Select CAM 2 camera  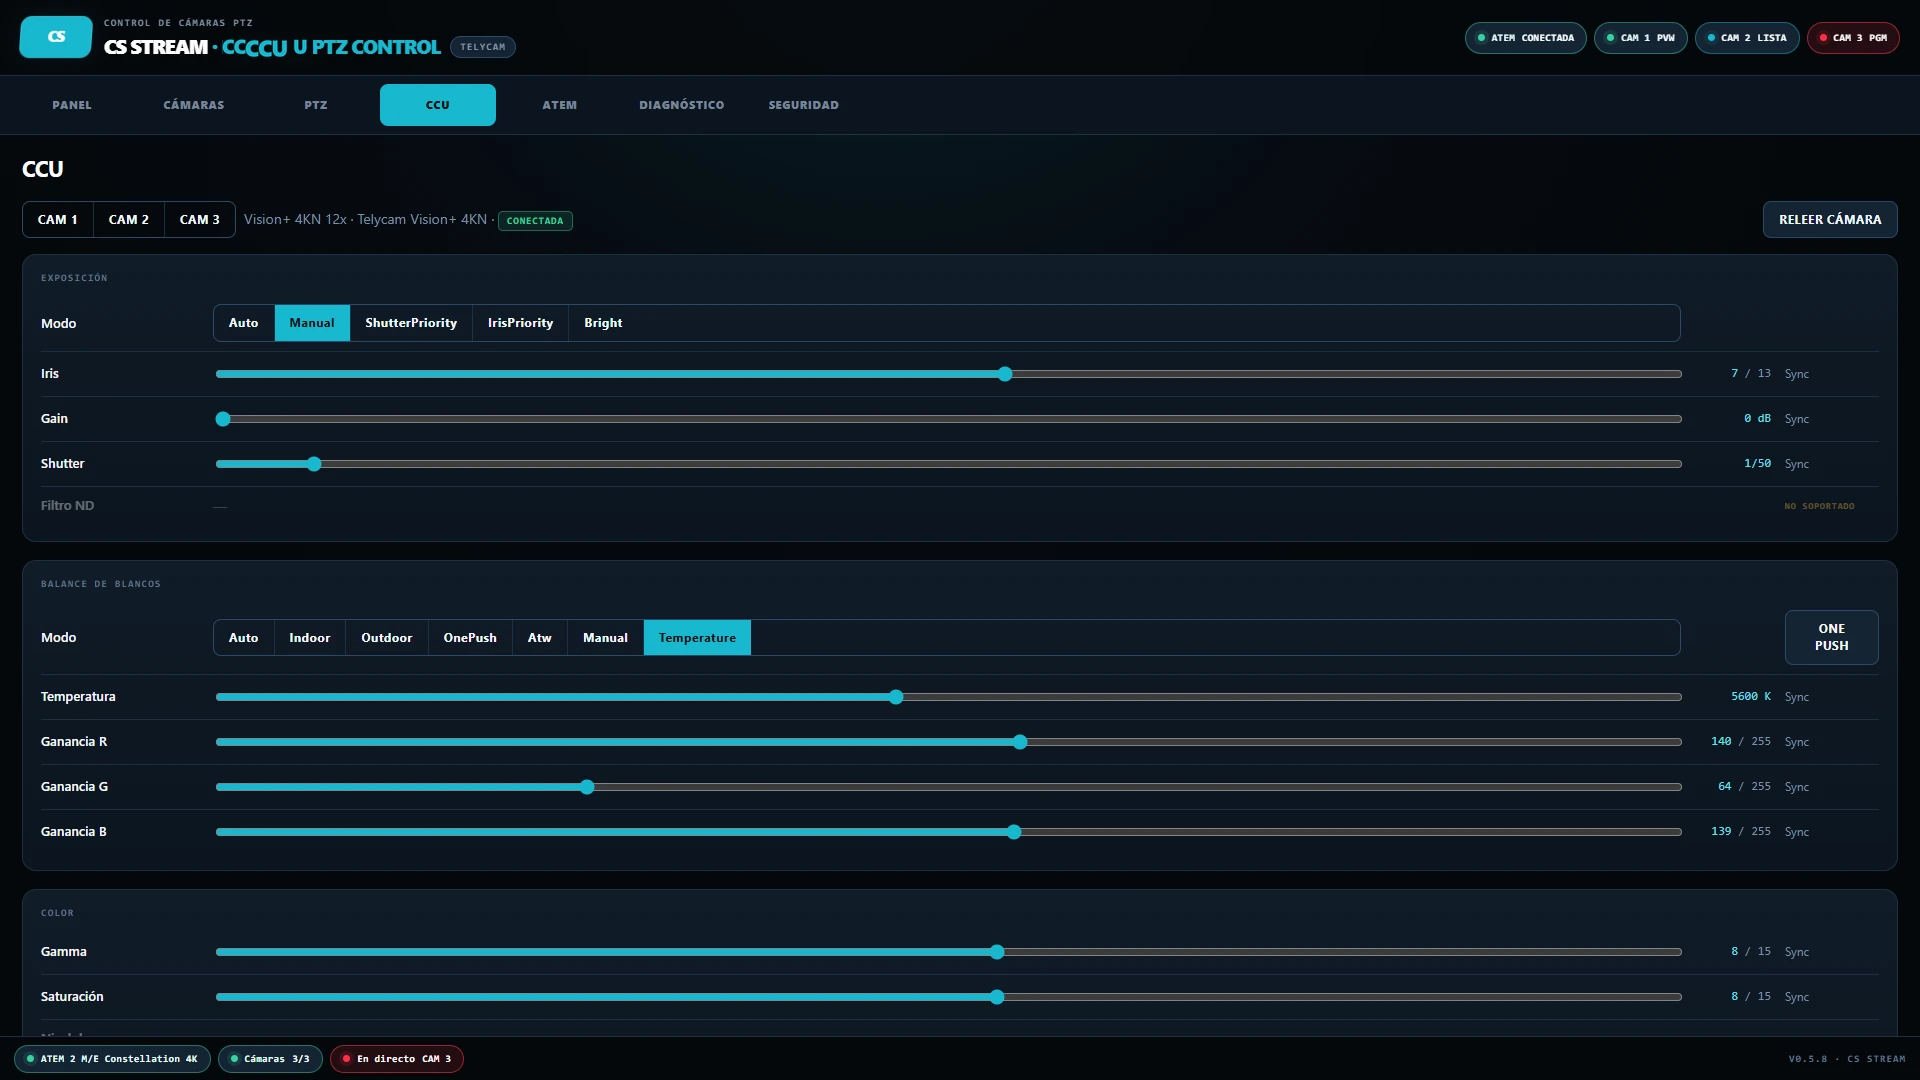point(129,220)
